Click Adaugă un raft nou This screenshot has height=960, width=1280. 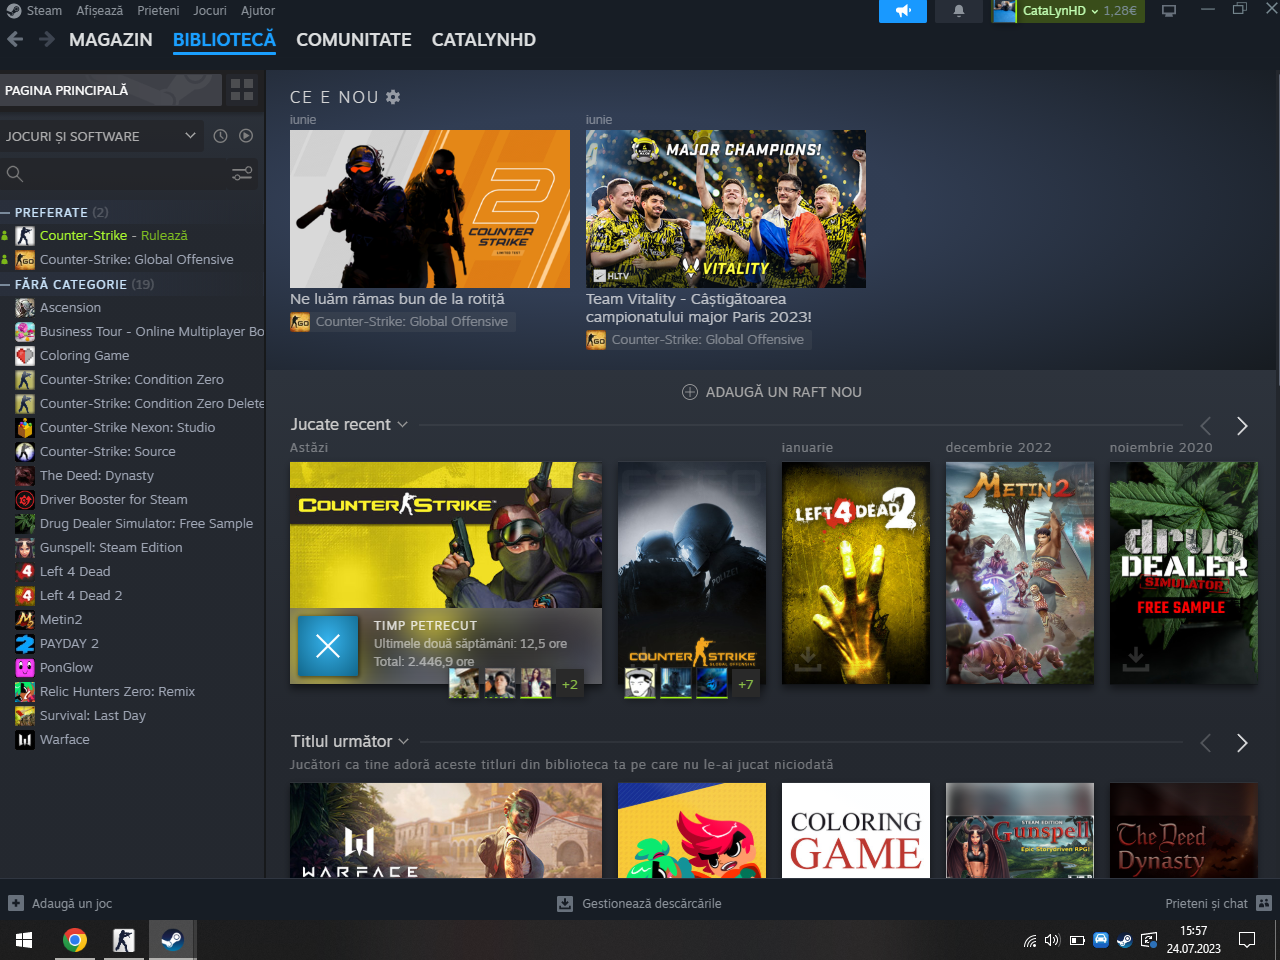(772, 392)
